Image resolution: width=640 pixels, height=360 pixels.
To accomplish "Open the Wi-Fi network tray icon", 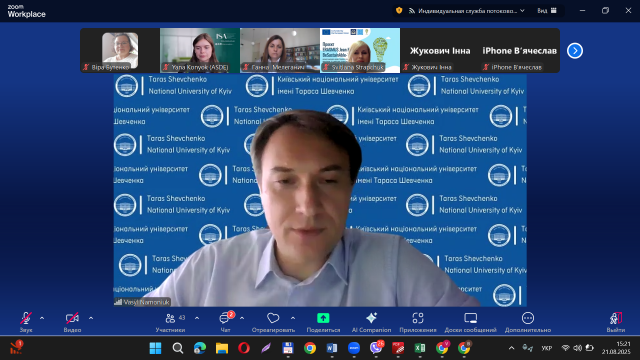I will click(566, 348).
